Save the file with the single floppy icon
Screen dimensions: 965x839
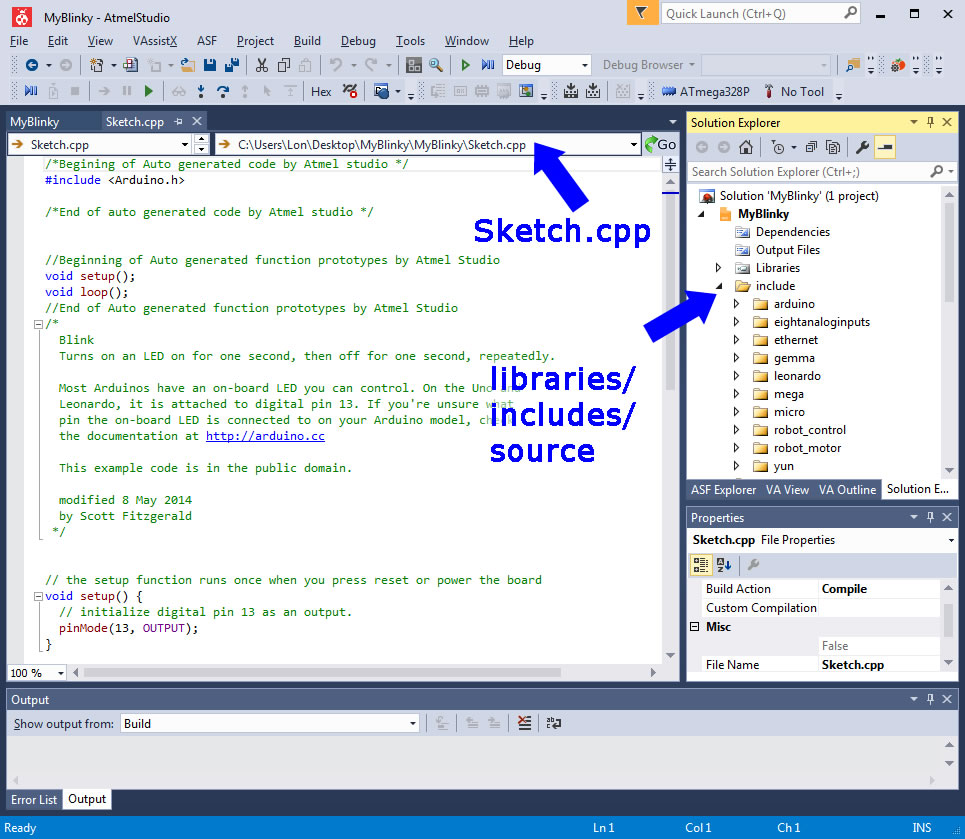(x=210, y=65)
